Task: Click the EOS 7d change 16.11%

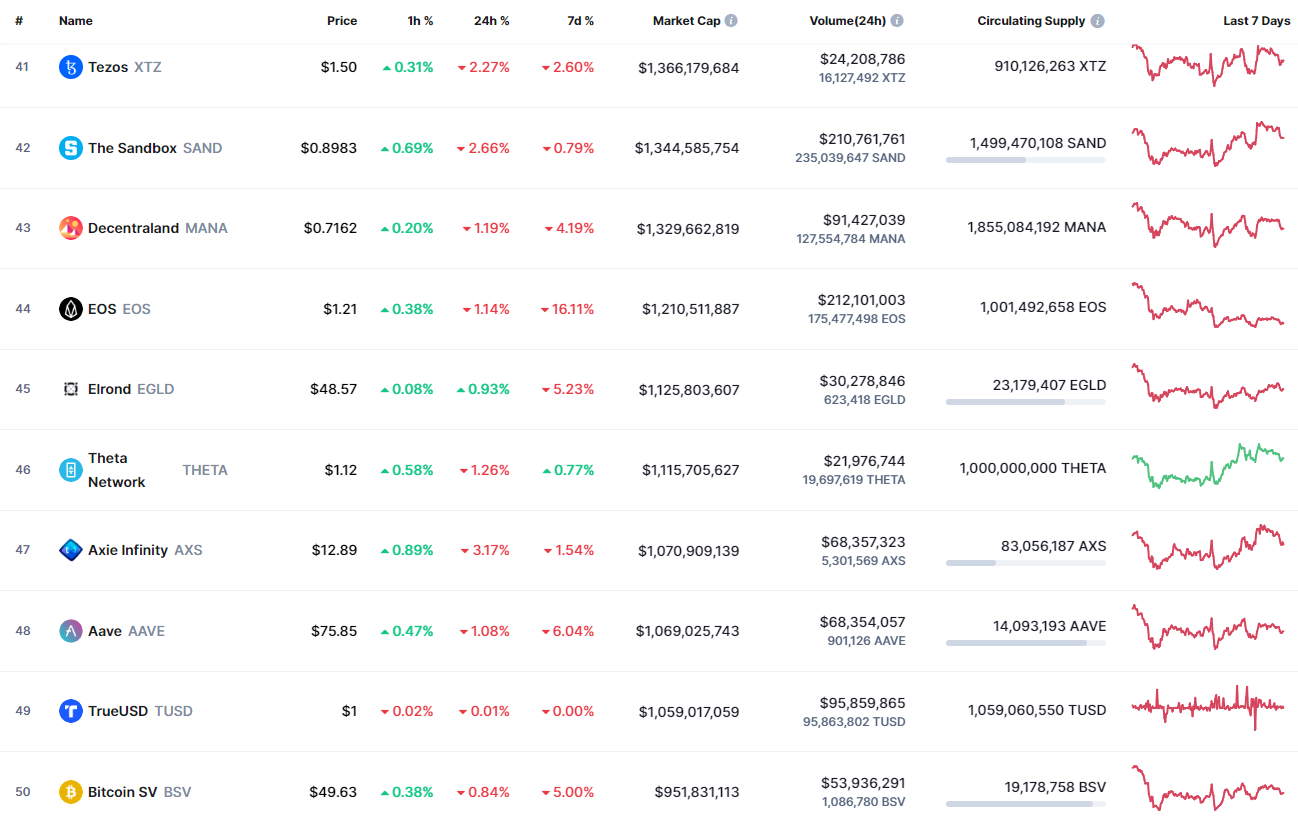Action: point(567,309)
